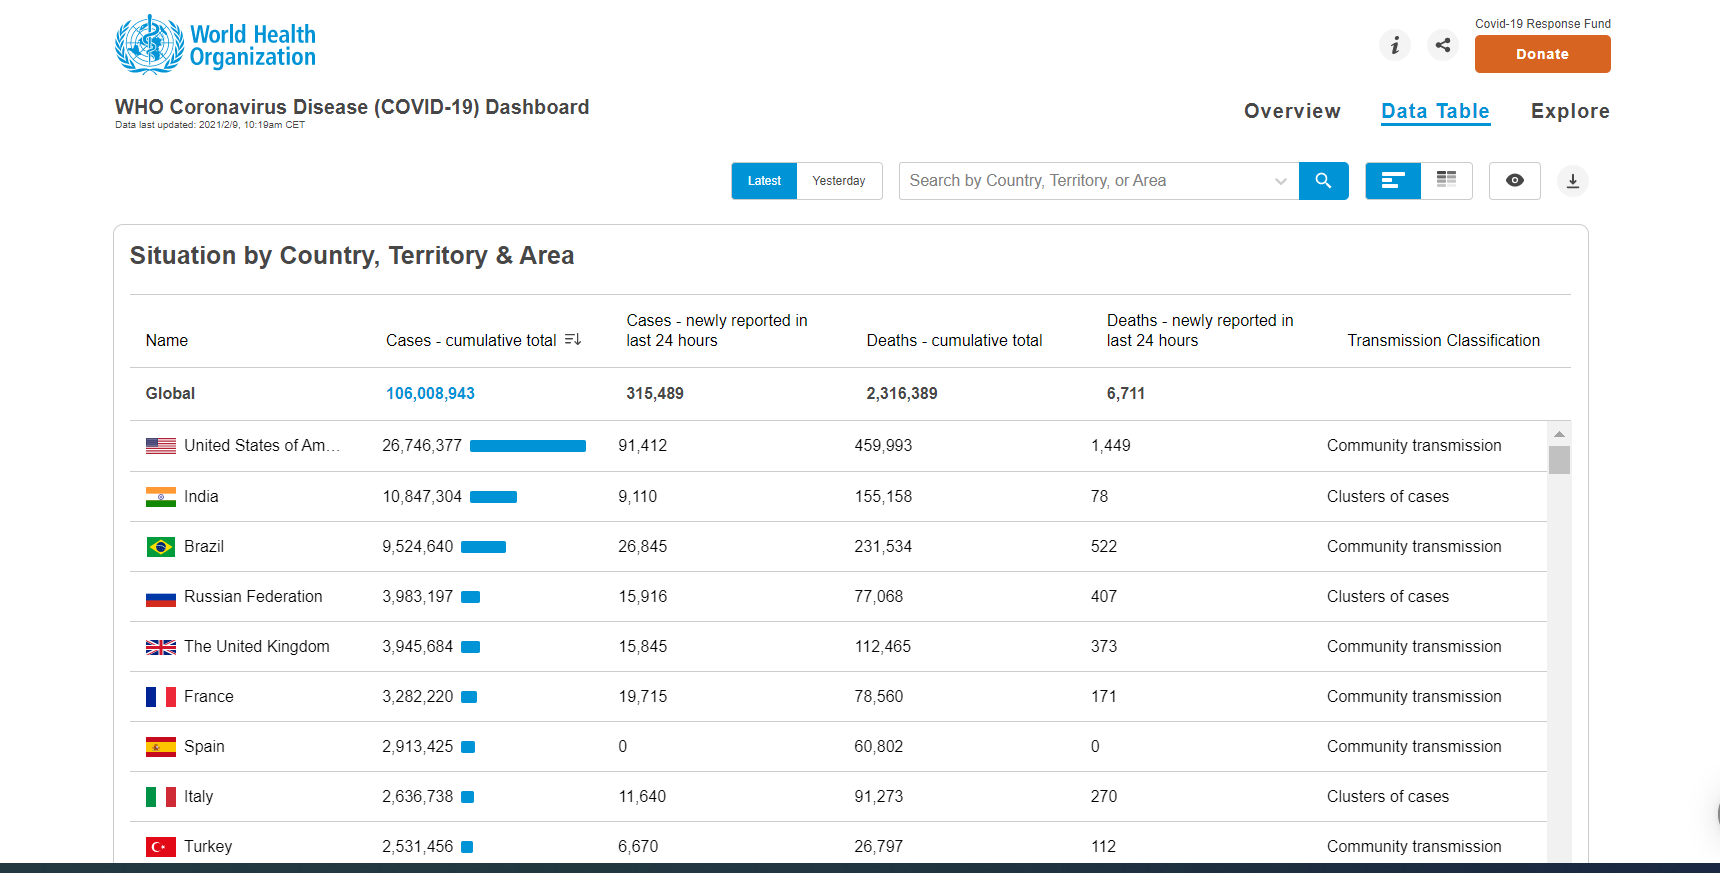Click the Turkey flag icon
This screenshot has height=873, width=1720.
click(x=161, y=847)
